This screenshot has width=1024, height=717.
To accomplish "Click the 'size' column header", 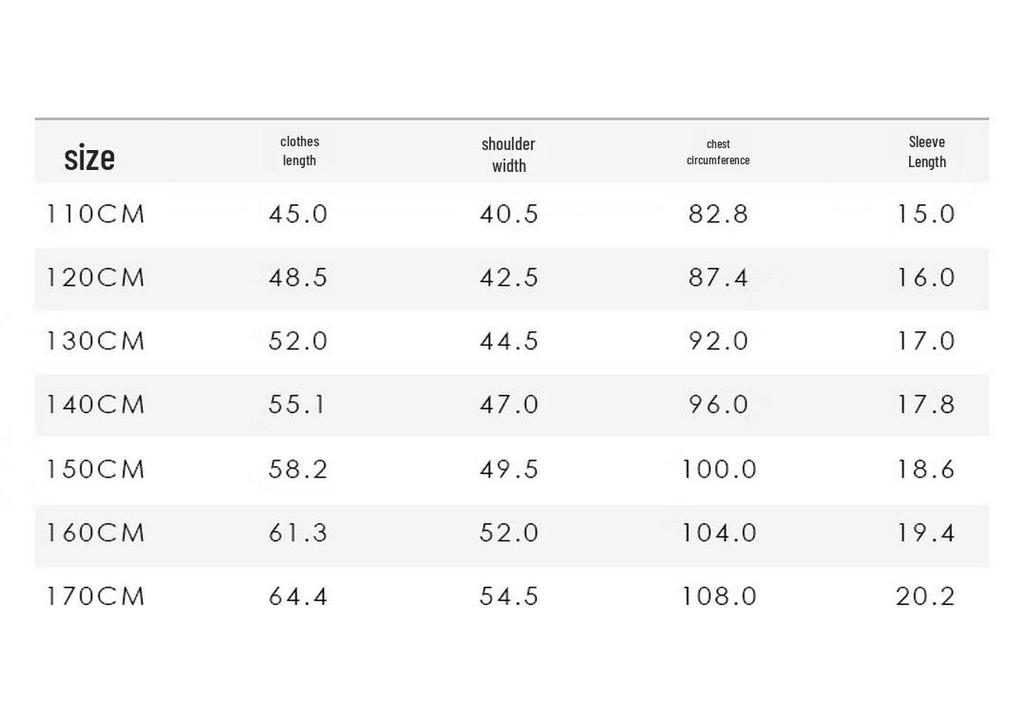I will point(89,158).
